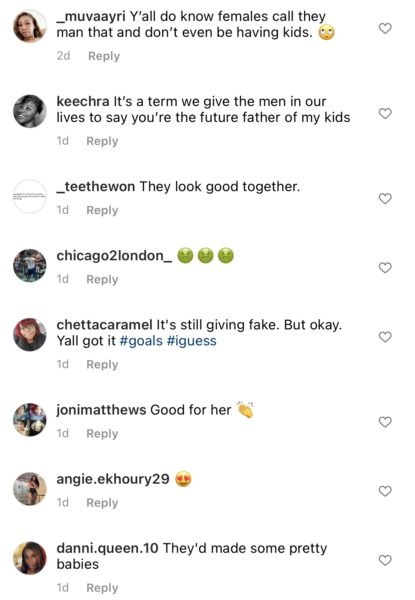Screen dimensions: 415x600
Task: View chicago2london_'s profile photo
Action: tap(30, 266)
